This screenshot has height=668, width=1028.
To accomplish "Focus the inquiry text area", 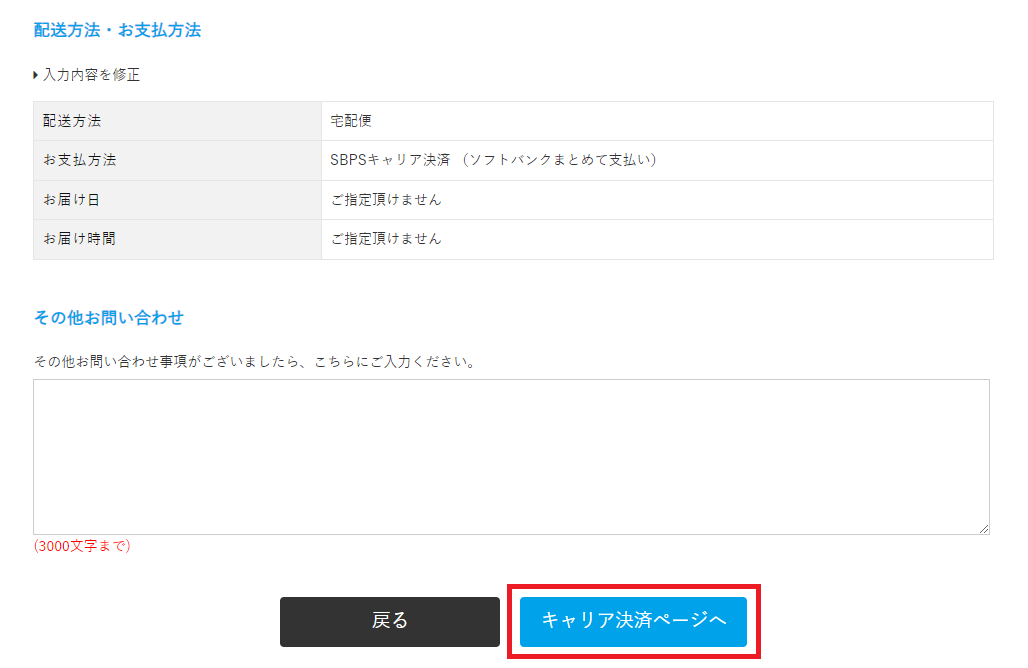I will tap(511, 456).
